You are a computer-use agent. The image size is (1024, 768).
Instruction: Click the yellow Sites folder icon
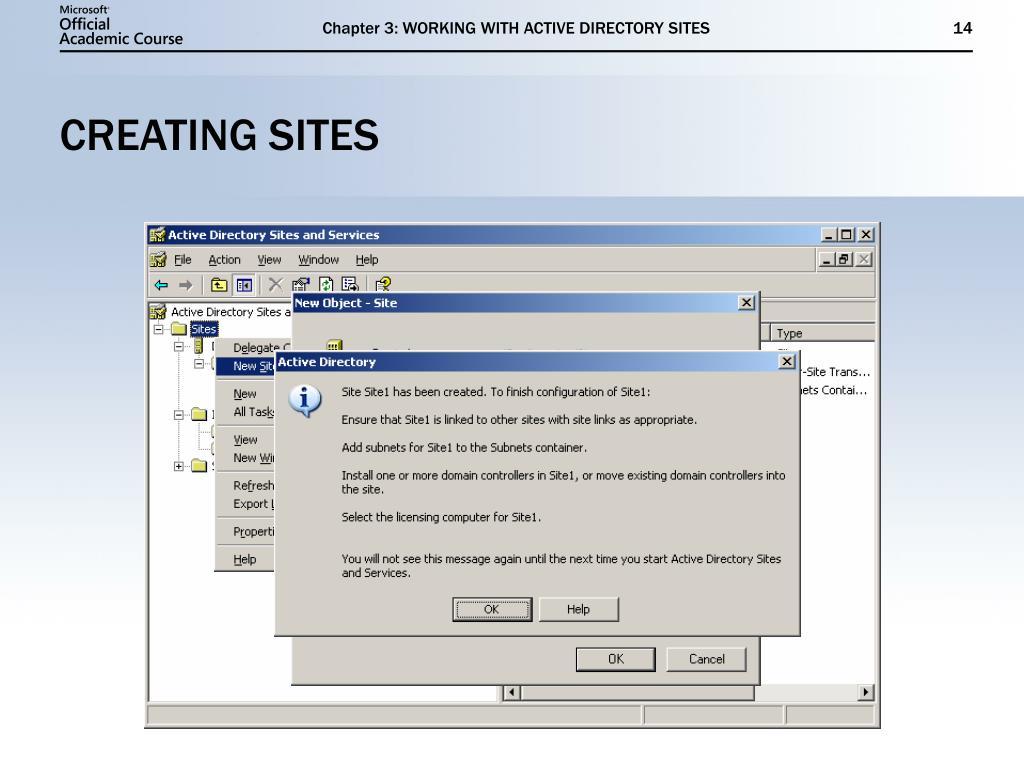click(x=179, y=328)
